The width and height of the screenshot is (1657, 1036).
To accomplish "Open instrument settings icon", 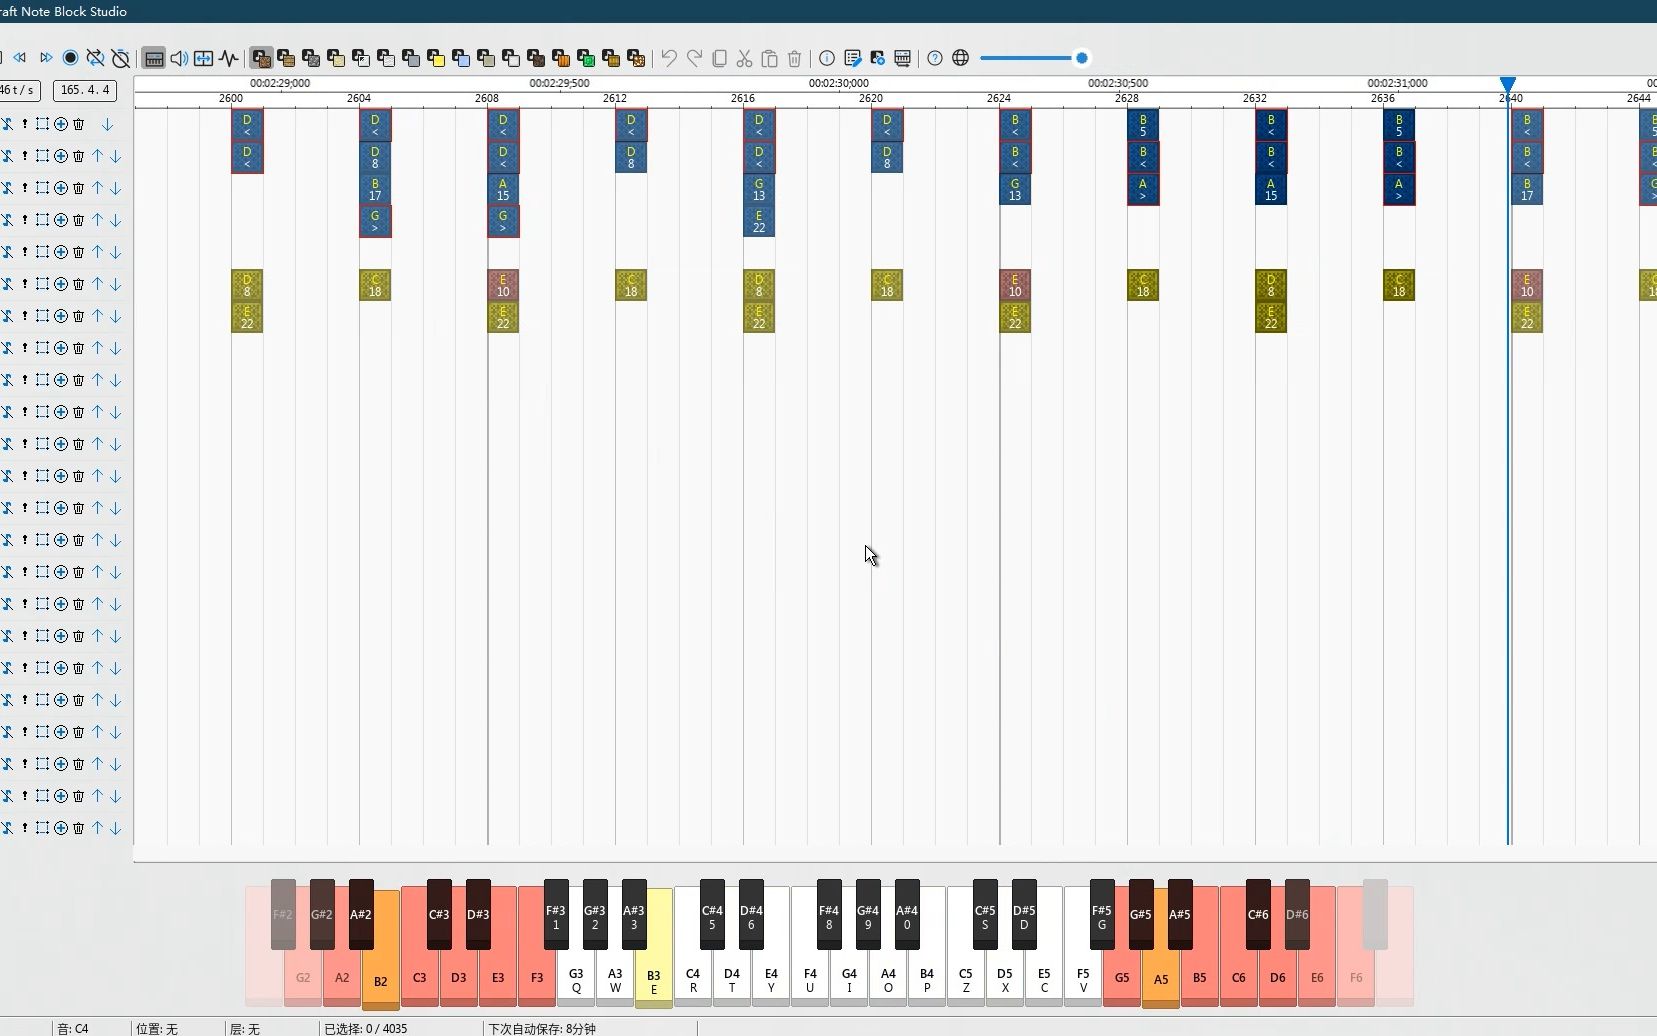I will (x=877, y=58).
